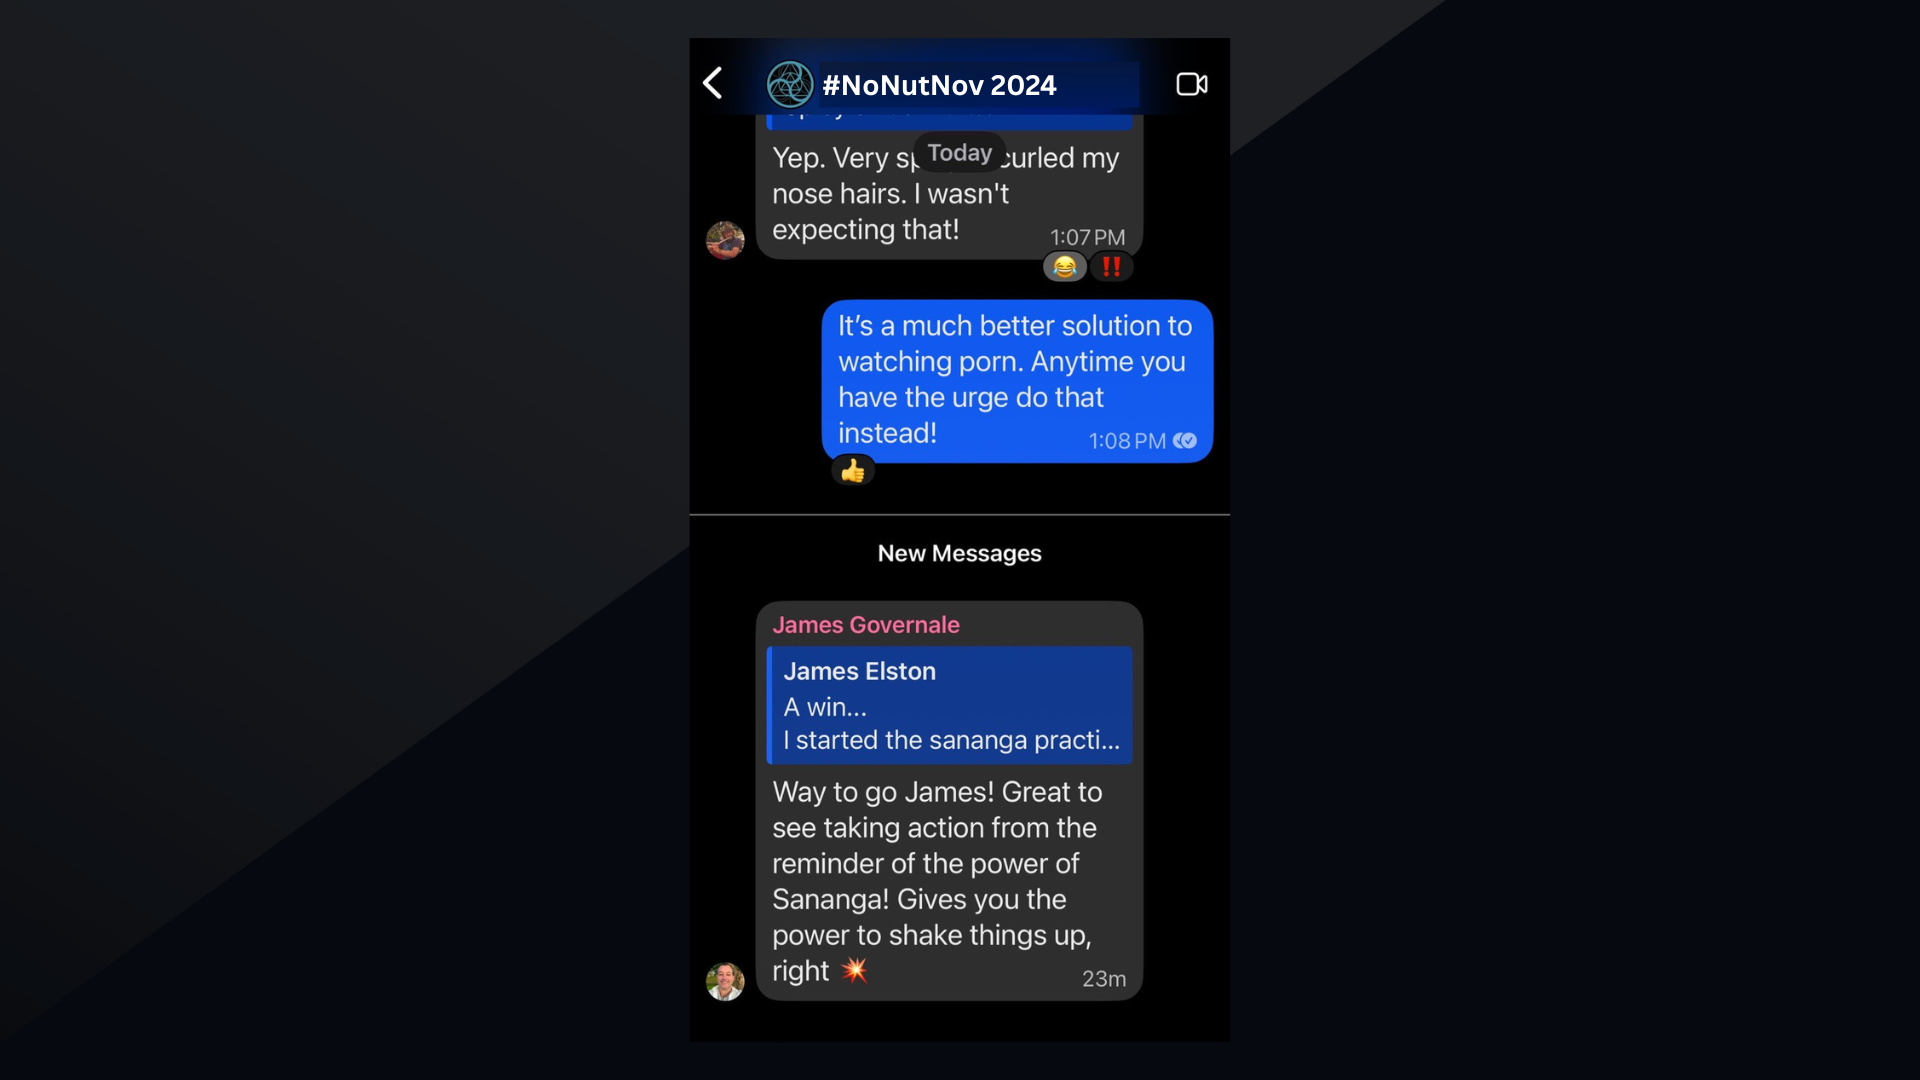
Task: Jump to quoted James Elston message
Action: click(949, 705)
